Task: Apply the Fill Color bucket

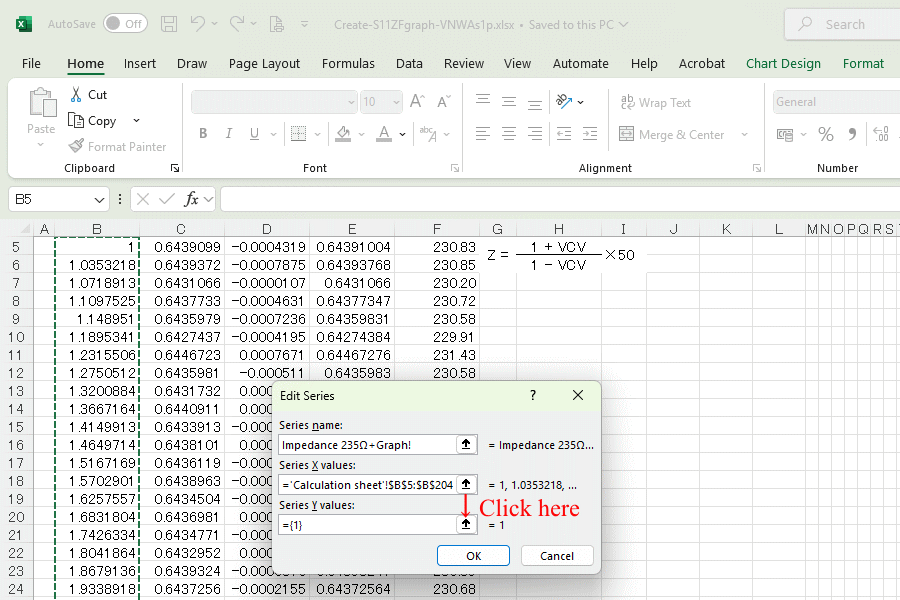Action: point(343,134)
